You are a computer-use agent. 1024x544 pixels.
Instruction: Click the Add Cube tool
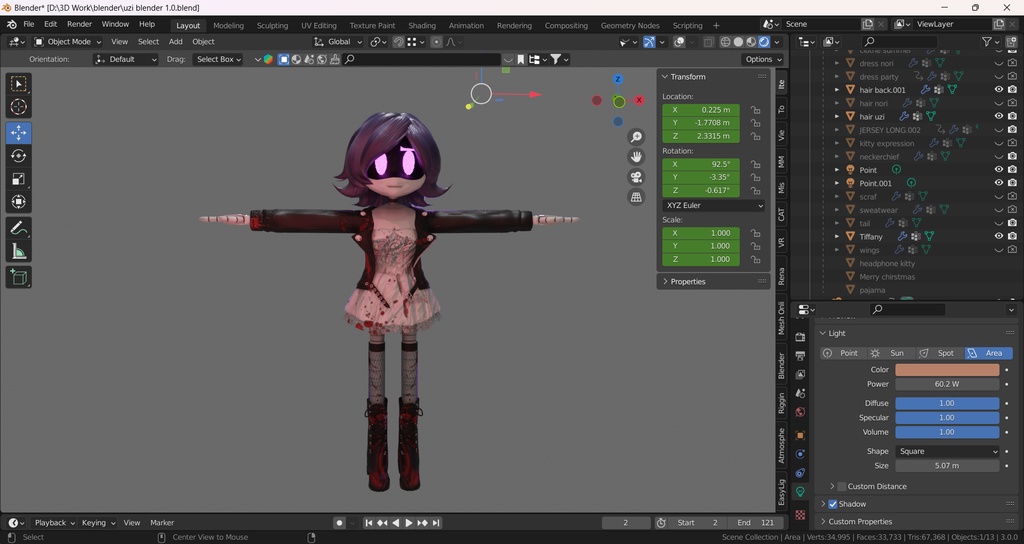[x=18, y=277]
